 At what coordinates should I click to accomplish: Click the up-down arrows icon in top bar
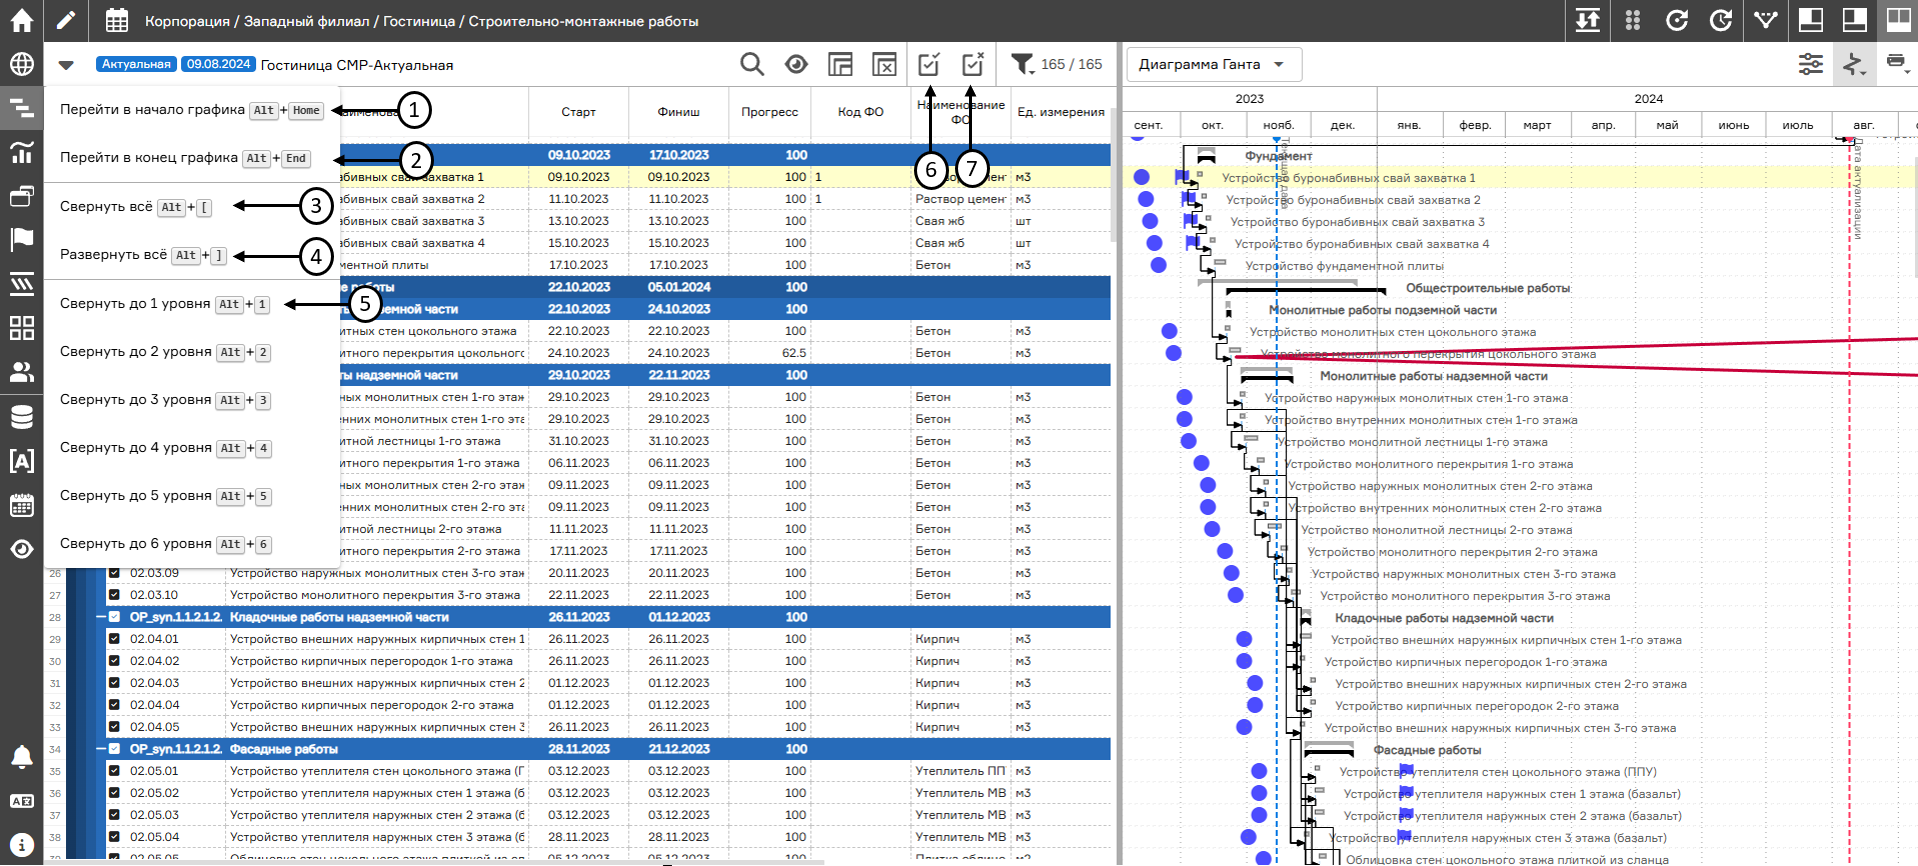[x=1588, y=20]
